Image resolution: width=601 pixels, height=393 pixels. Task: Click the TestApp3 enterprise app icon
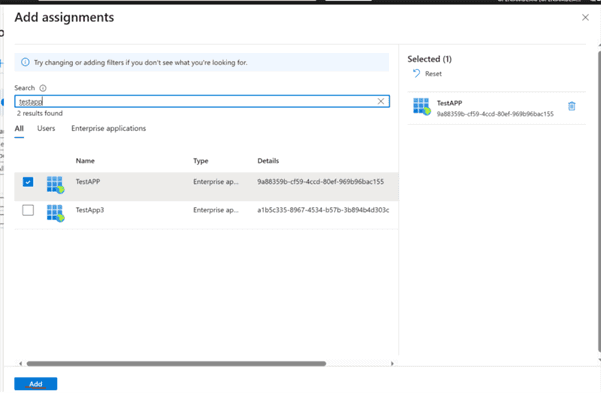(55, 213)
